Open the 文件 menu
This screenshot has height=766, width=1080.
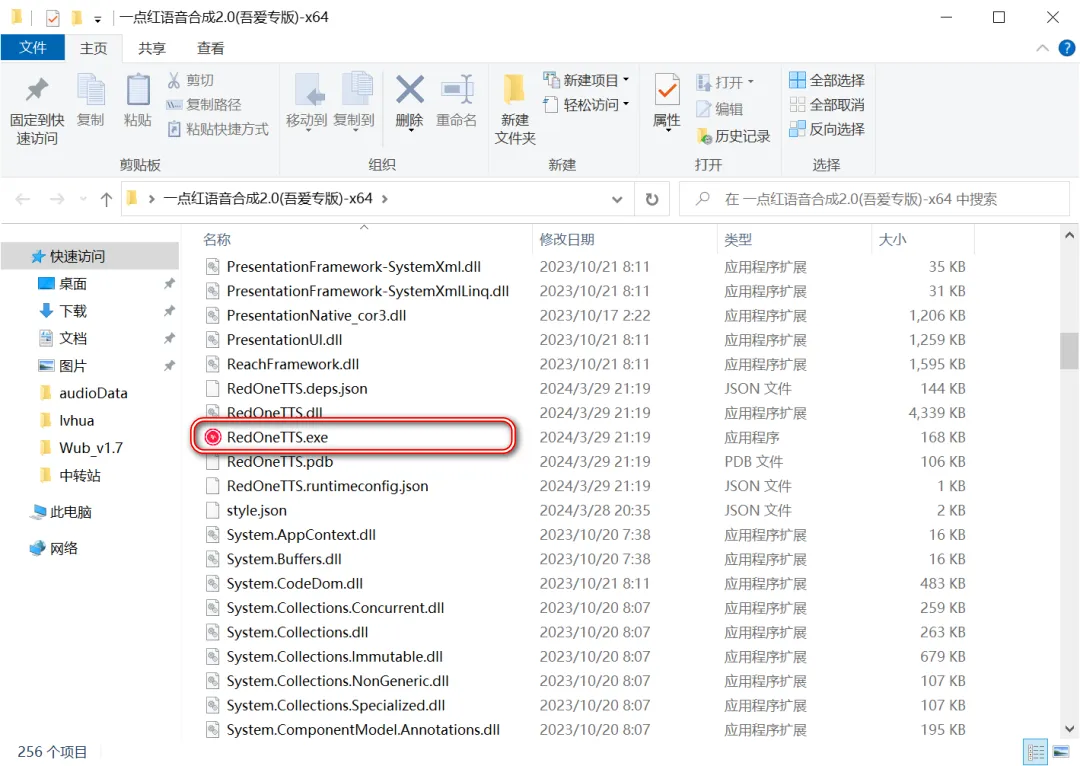(33, 47)
